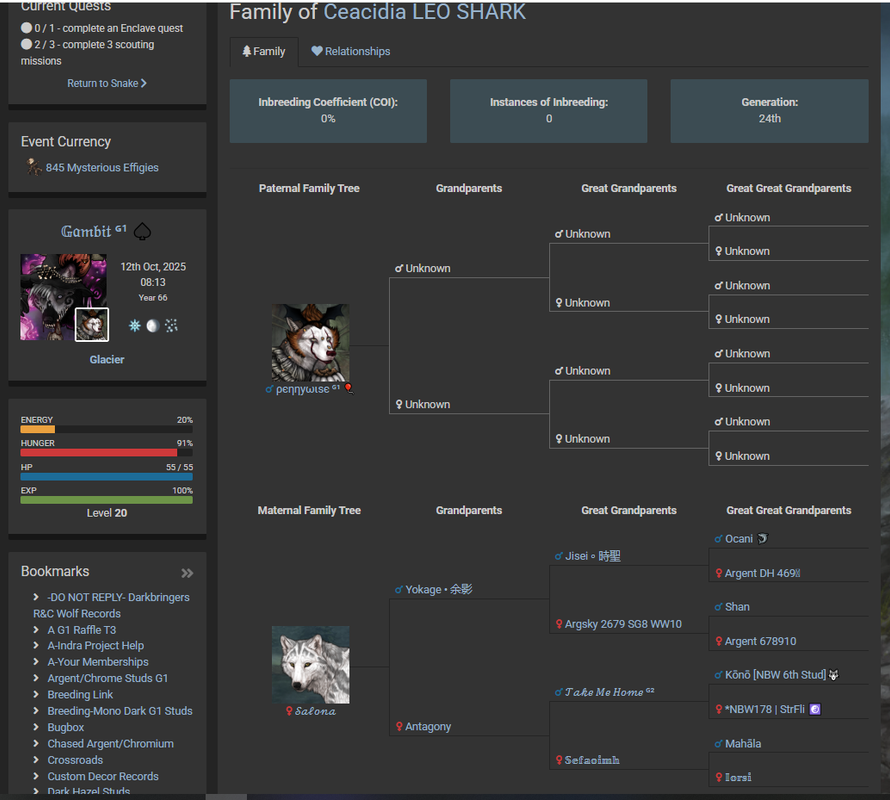Click the spade icon beside Gambit
The width and height of the screenshot is (890, 800).
[x=142, y=232]
